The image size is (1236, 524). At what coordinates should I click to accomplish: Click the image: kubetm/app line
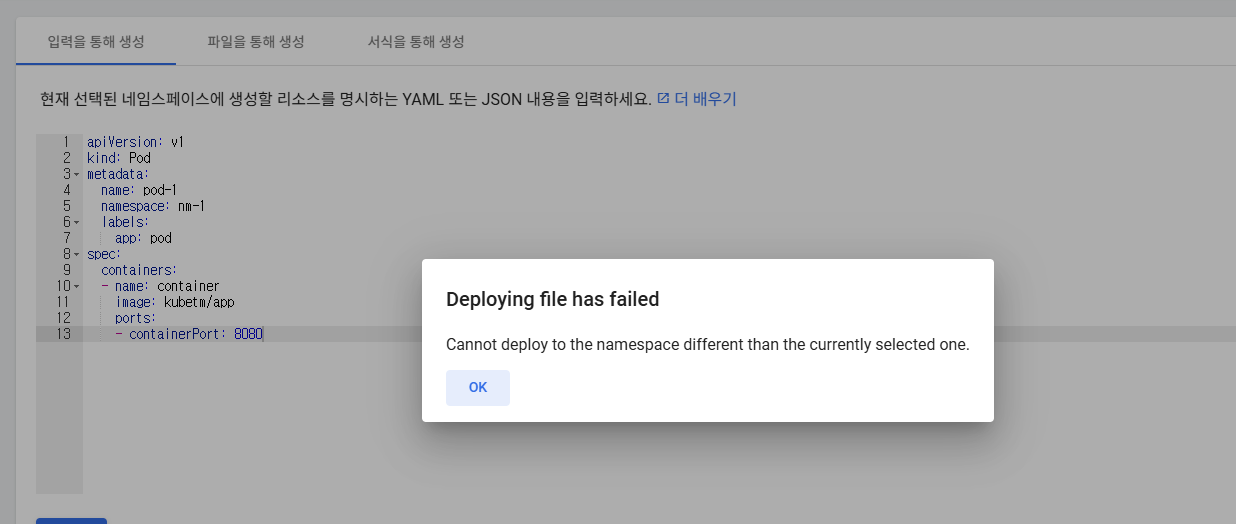[x=175, y=302]
